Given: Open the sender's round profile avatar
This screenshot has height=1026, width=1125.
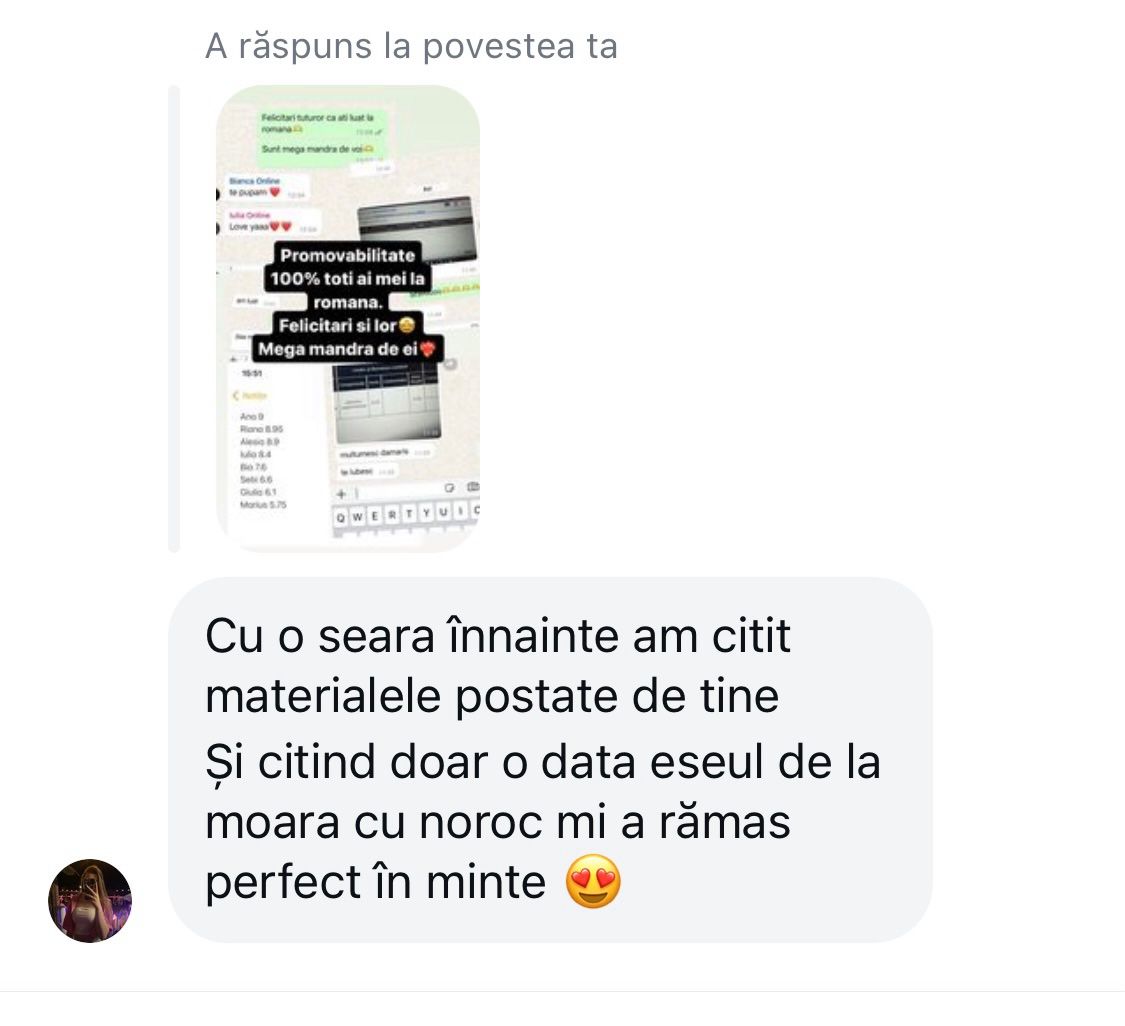Looking at the screenshot, I should (x=90, y=900).
